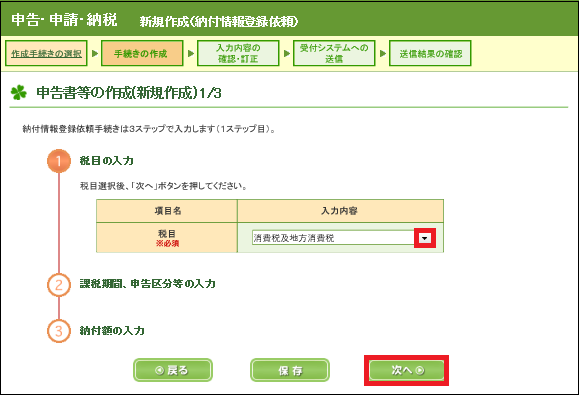Click the 税目選択後 instruction text
This screenshot has width=579, height=395.
(x=163, y=186)
